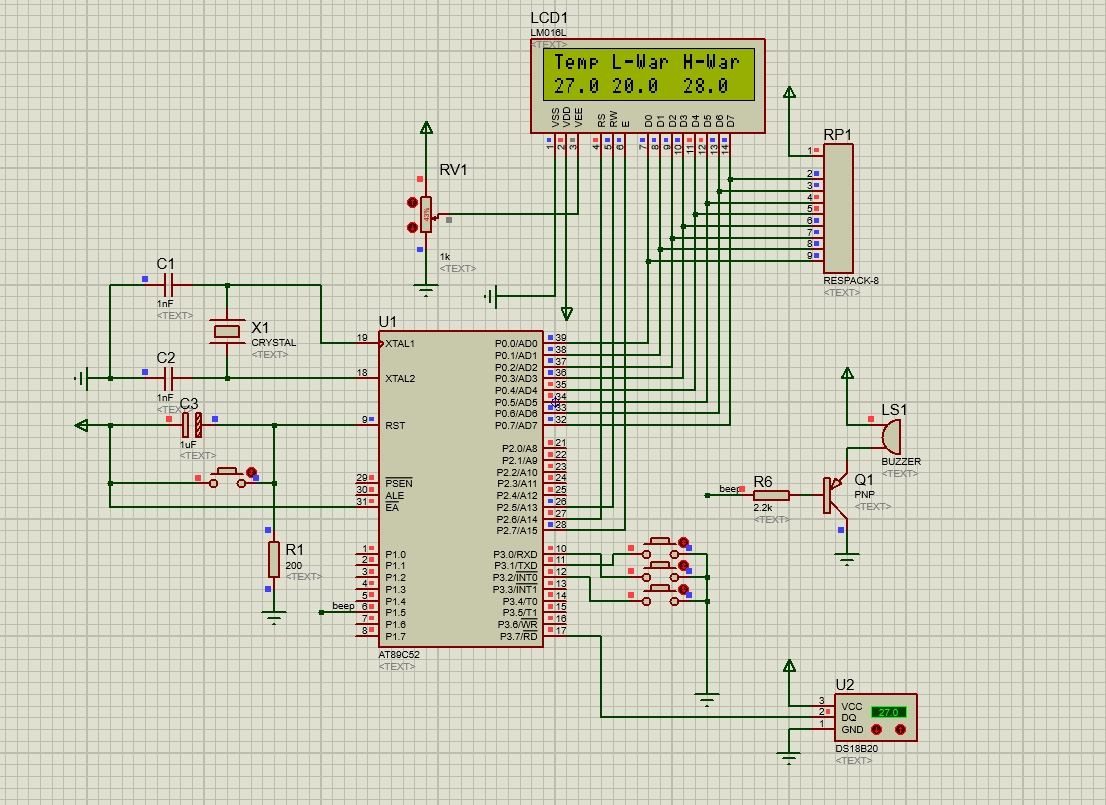The width and height of the screenshot is (1106, 805).
Task: Click the RST pin label on U1
Action: point(395,425)
